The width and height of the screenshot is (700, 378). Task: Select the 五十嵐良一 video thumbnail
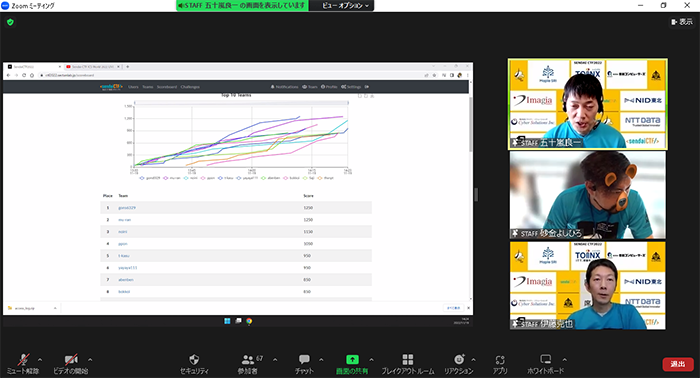coord(588,104)
